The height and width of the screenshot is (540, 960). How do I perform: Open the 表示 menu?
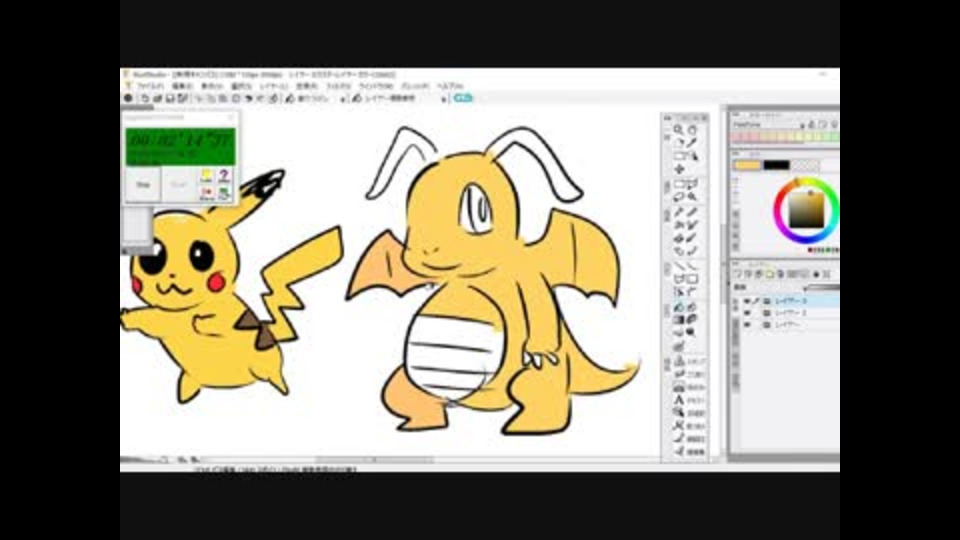(x=212, y=86)
